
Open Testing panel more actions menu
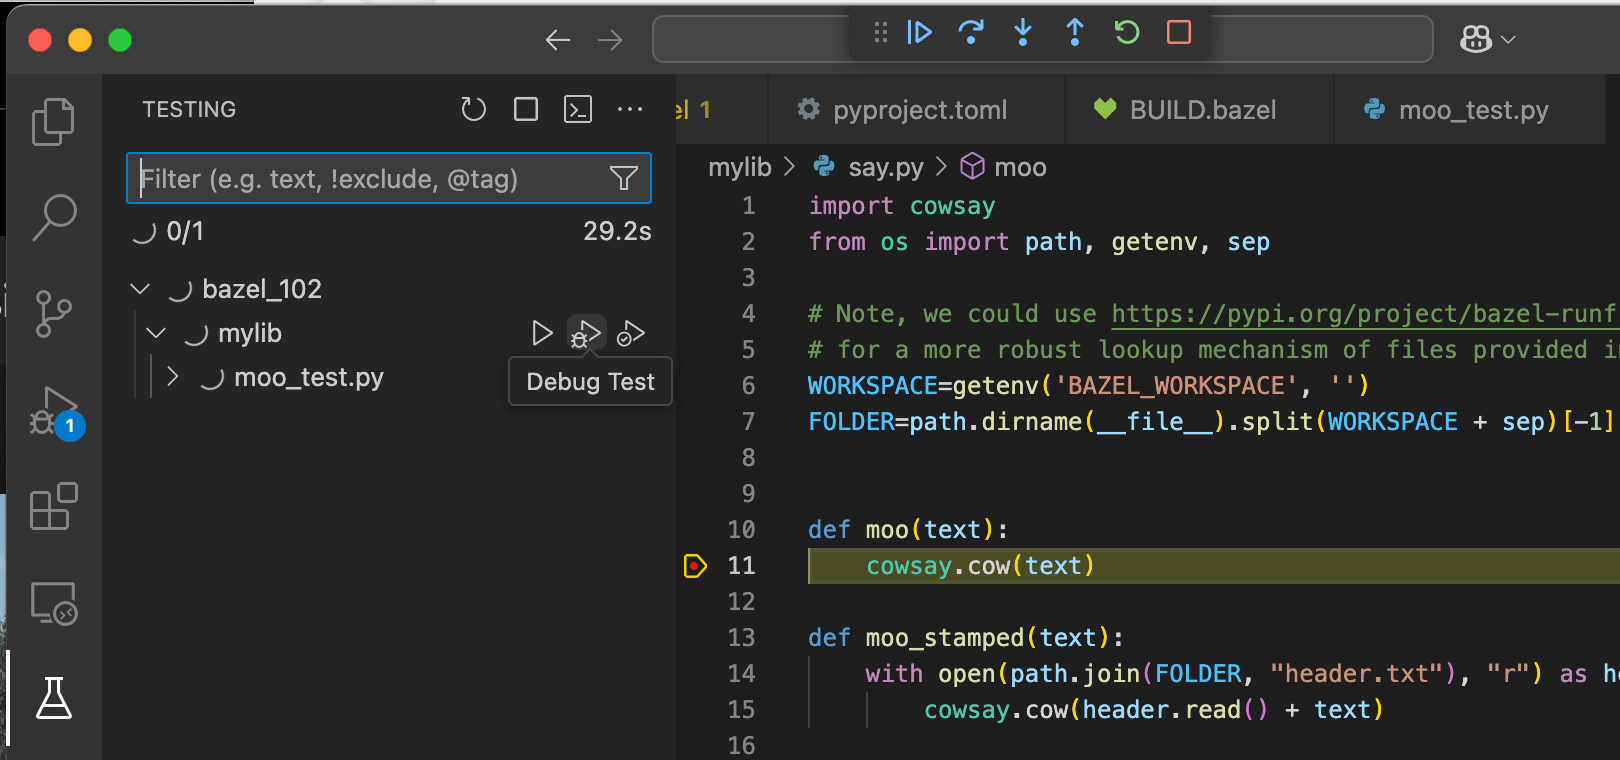click(630, 109)
